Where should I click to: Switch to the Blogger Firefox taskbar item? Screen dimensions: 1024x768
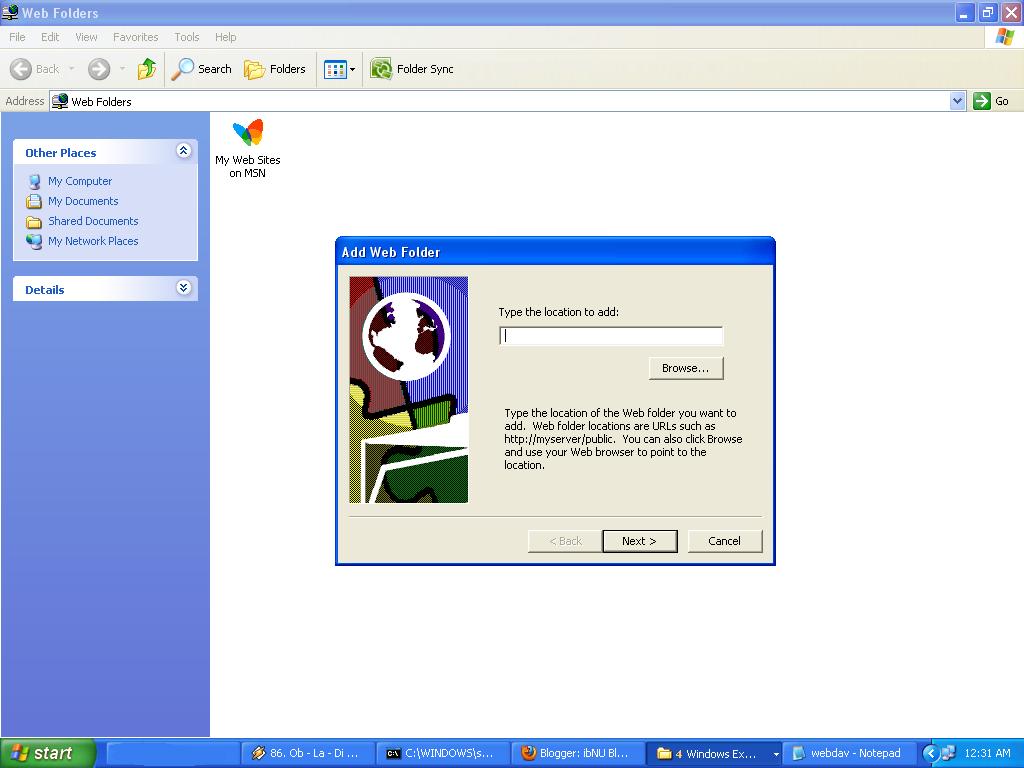577,754
